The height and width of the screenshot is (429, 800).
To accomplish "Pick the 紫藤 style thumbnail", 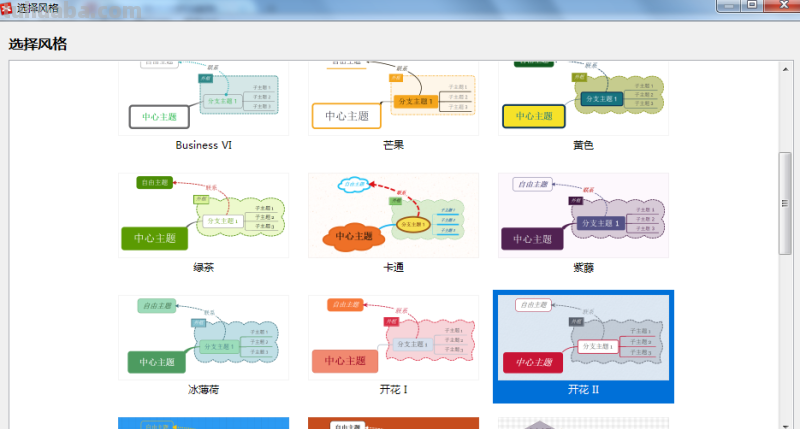I will point(583,215).
